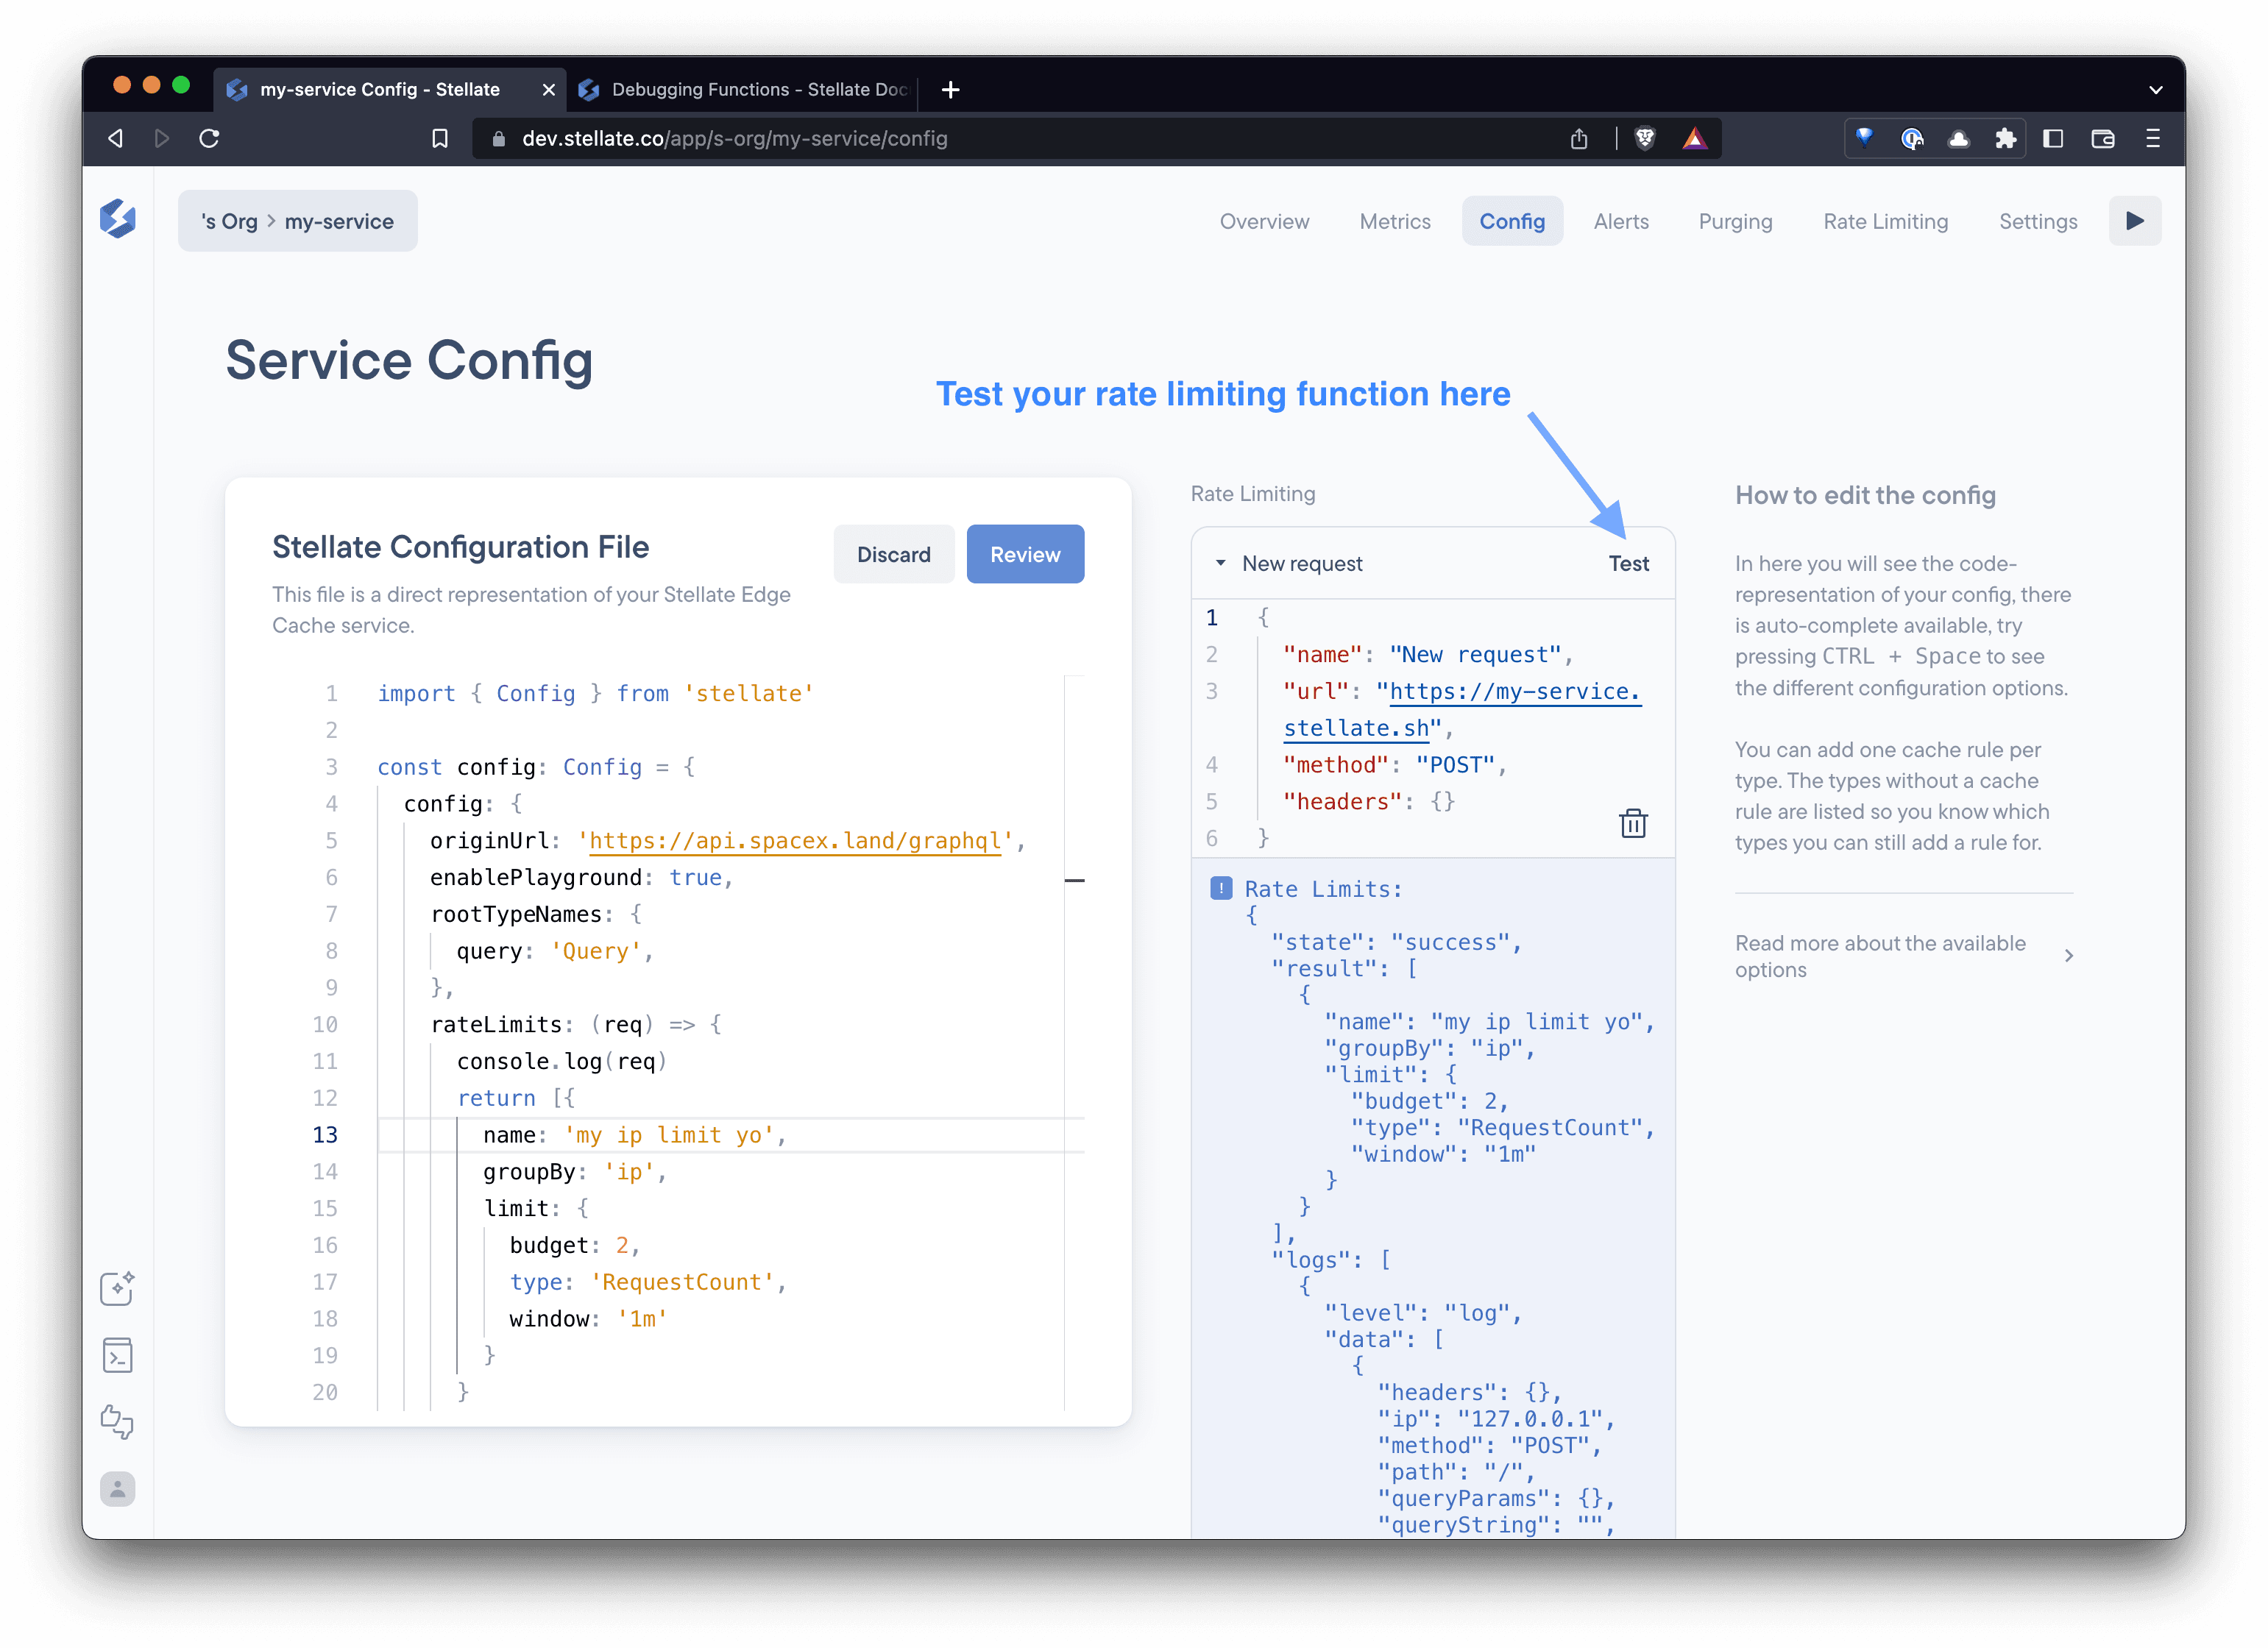Collapse the New request section

1221,563
